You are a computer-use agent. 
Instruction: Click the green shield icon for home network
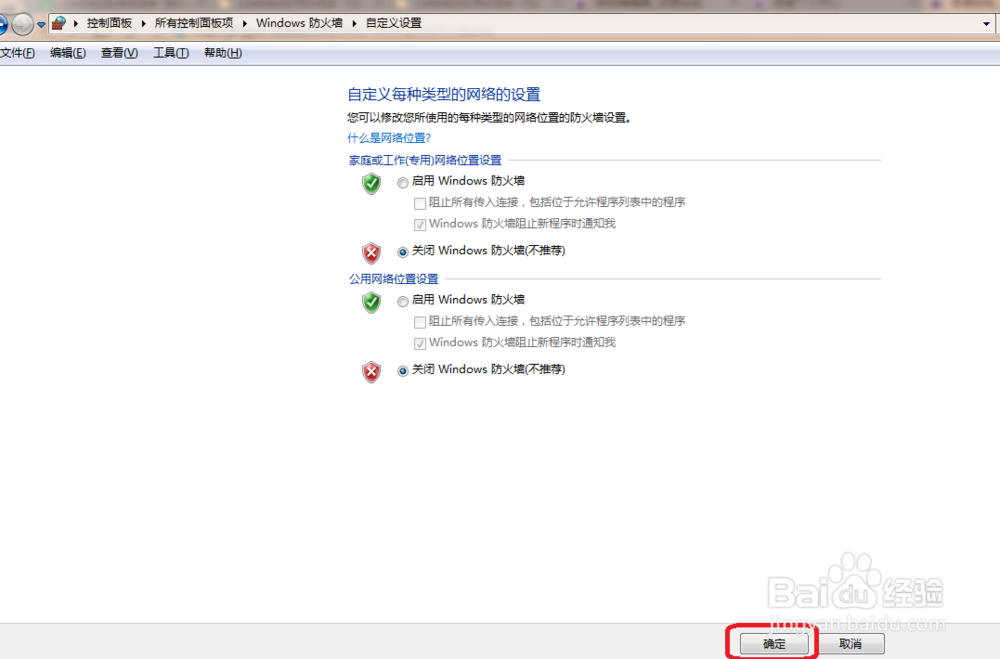[x=371, y=184]
